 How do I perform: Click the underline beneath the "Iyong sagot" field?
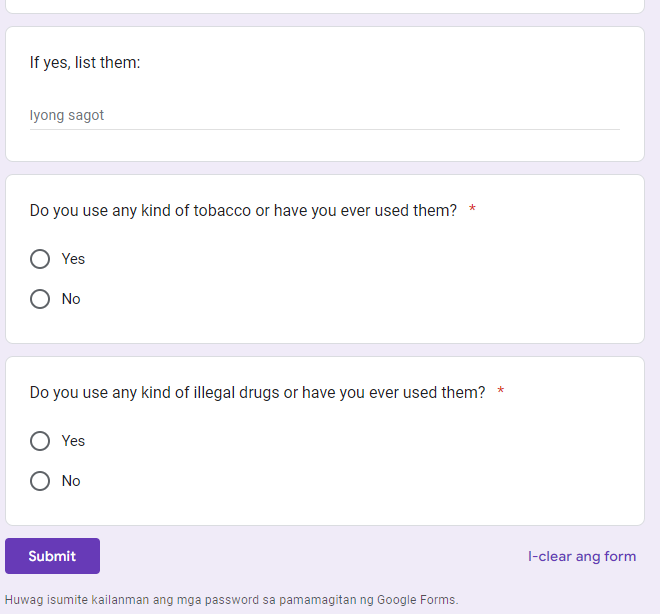pyautogui.click(x=324, y=129)
